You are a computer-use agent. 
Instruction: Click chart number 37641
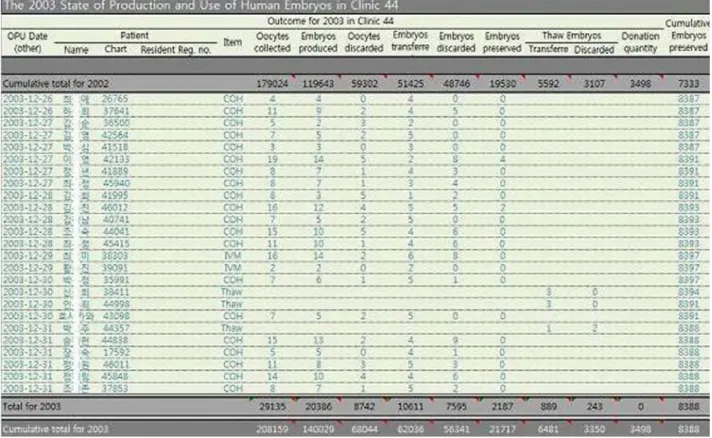click(x=115, y=111)
